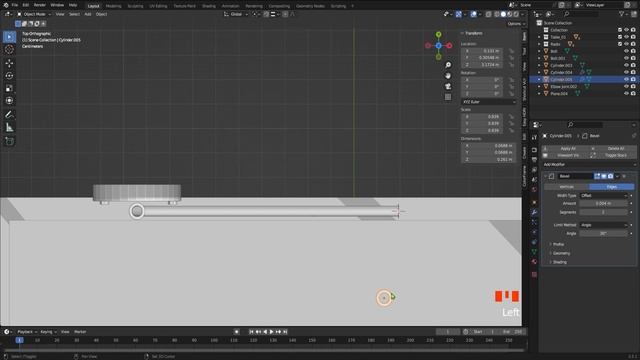Click Toggle Stack button
Screen dimensions: 640x360
[x=613, y=156]
